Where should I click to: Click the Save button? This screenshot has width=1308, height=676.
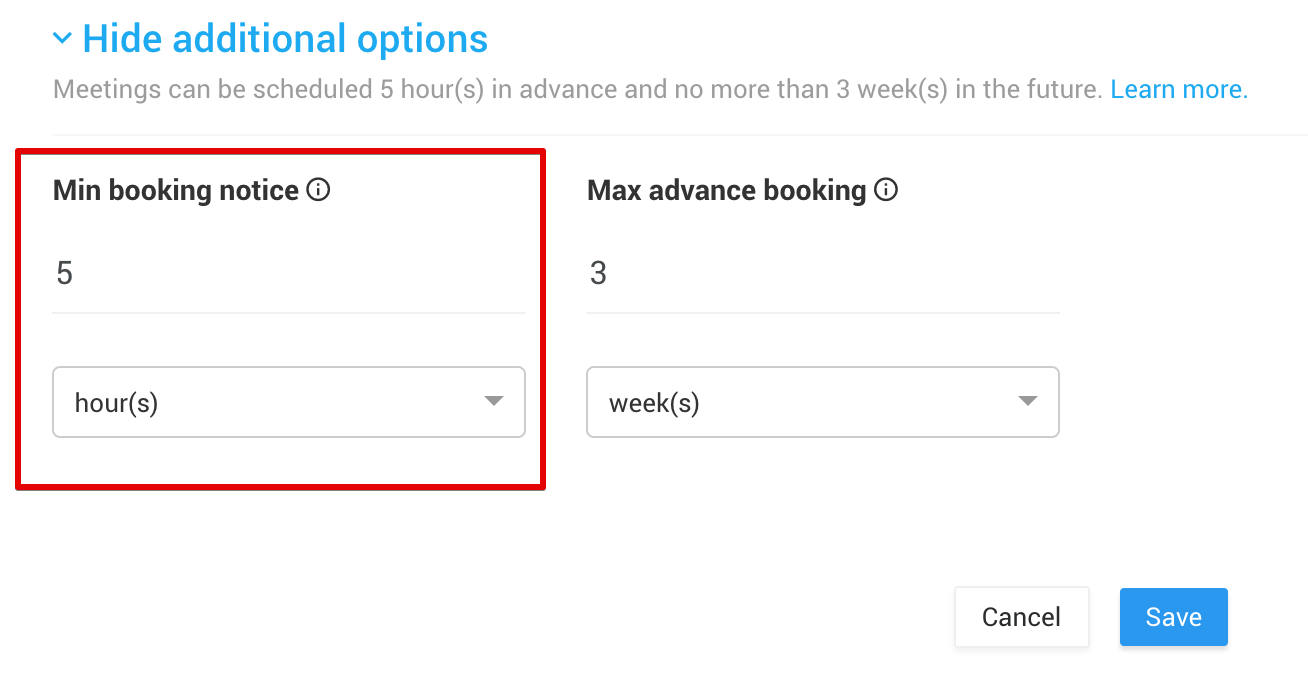1174,617
